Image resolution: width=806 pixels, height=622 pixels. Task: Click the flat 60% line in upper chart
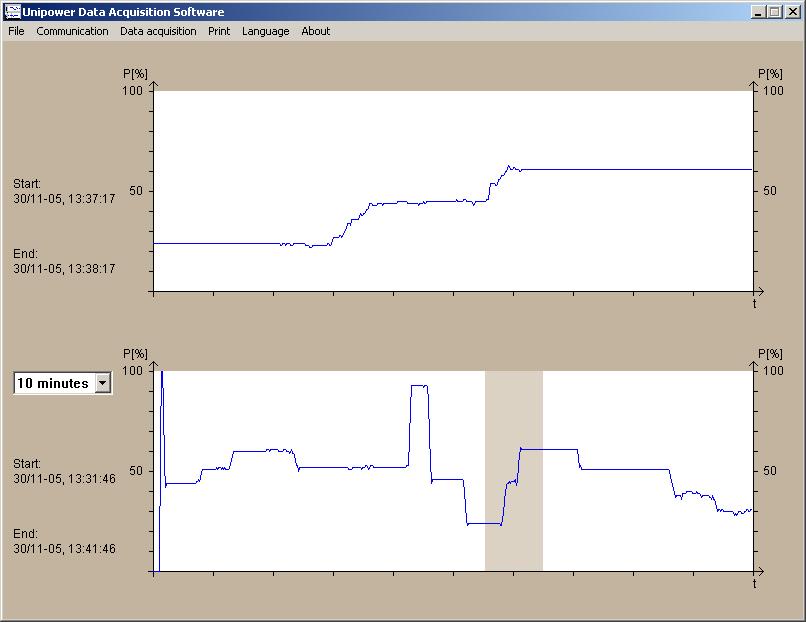640,169
